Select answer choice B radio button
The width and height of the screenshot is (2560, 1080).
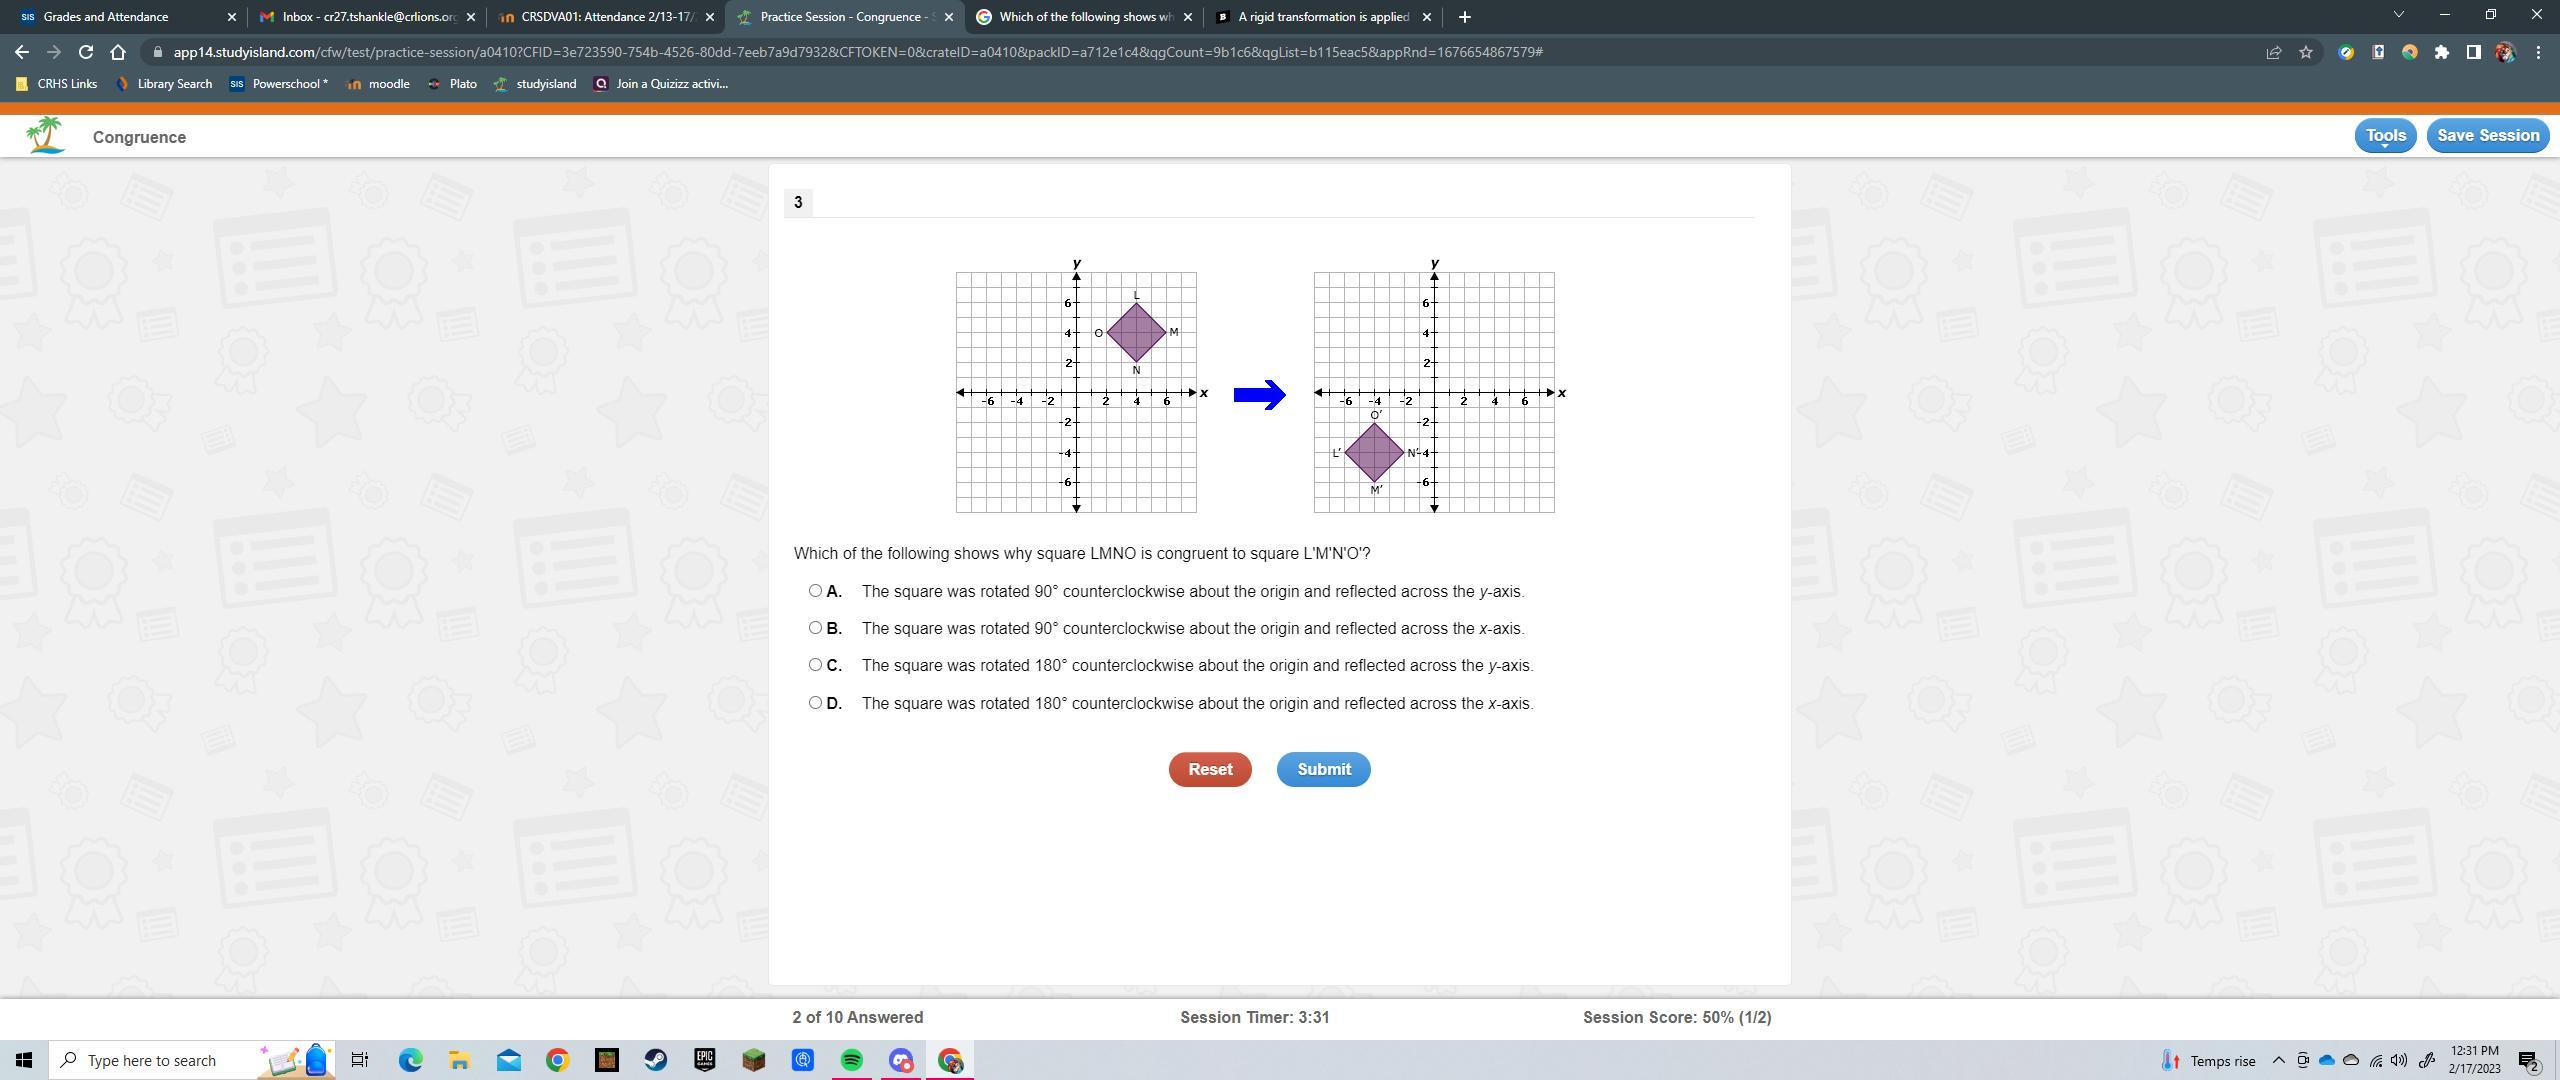point(815,627)
